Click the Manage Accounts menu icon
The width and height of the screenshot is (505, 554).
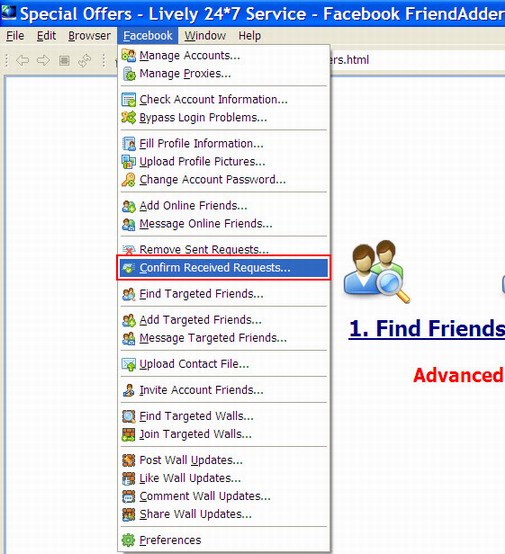pyautogui.click(x=129, y=55)
